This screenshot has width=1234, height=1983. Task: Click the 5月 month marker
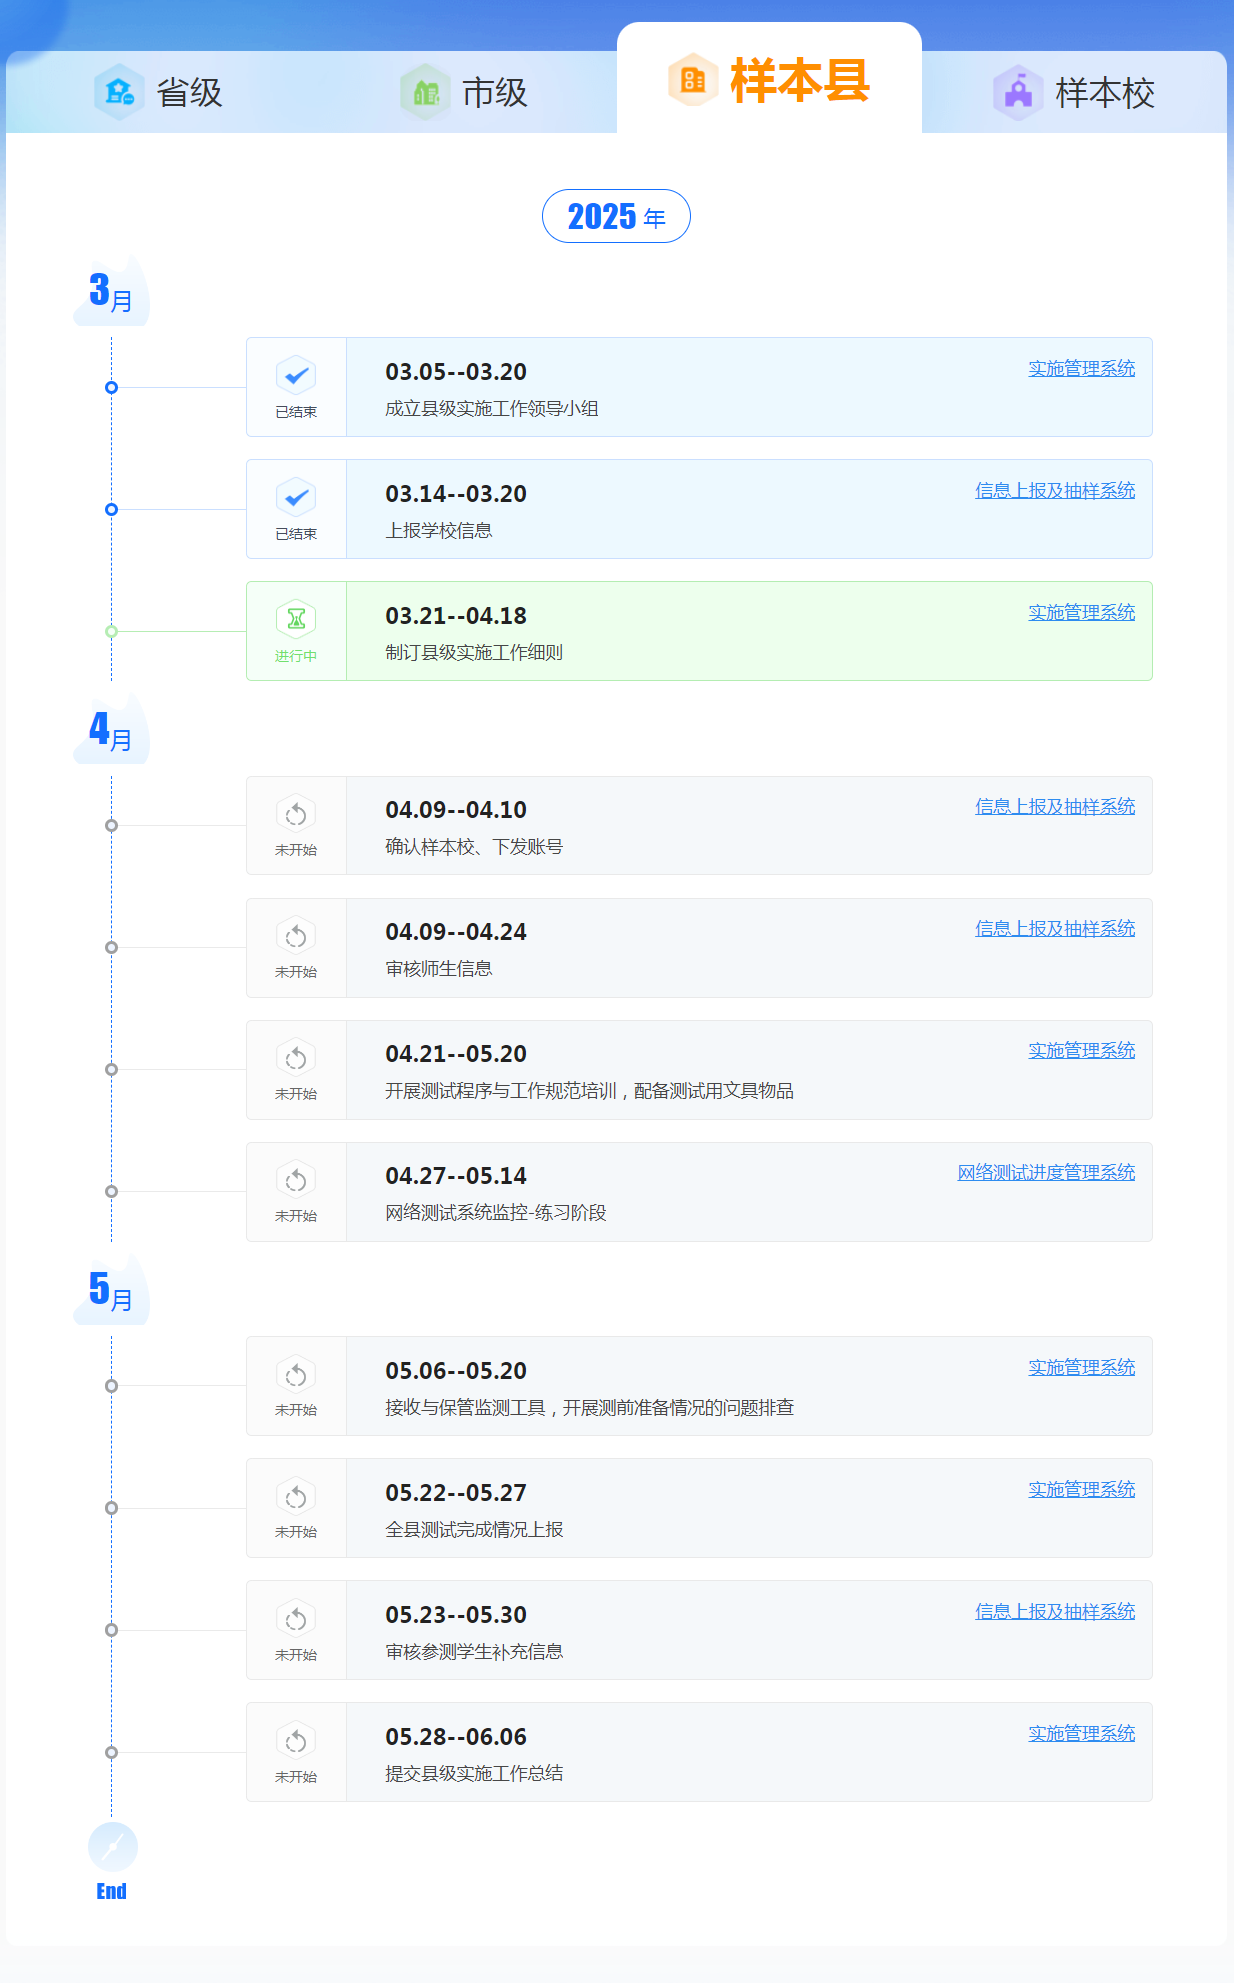pyautogui.click(x=111, y=1290)
